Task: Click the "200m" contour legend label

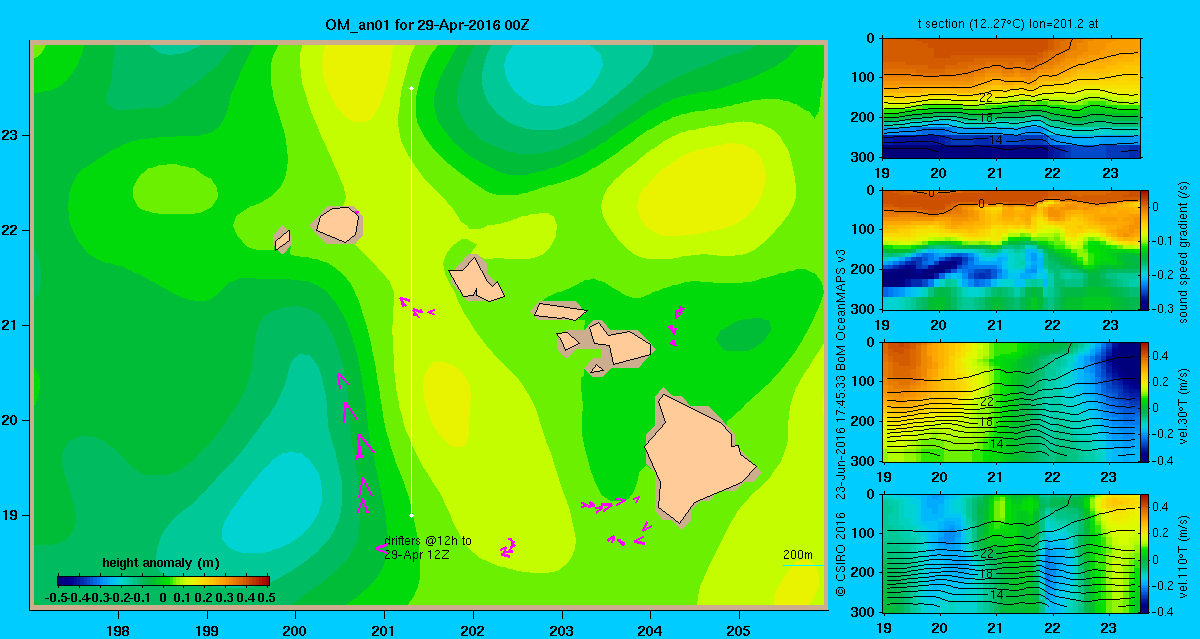Action: pyautogui.click(x=797, y=555)
